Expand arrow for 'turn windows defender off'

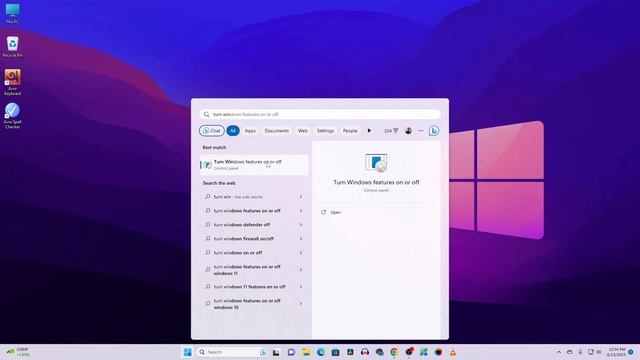pos(301,224)
